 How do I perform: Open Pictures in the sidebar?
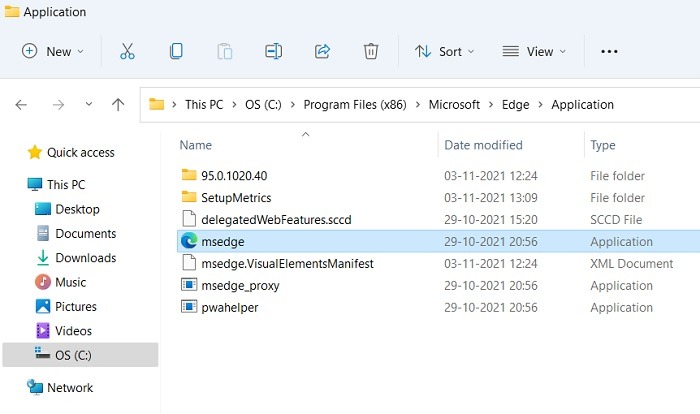pyautogui.click(x=75, y=306)
